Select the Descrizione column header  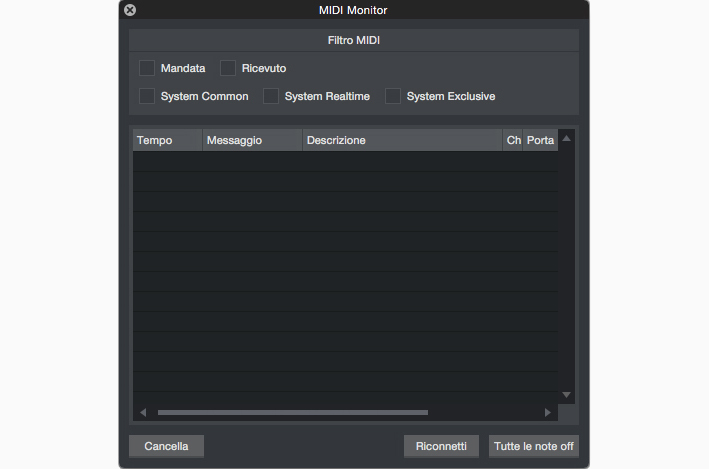click(402, 141)
